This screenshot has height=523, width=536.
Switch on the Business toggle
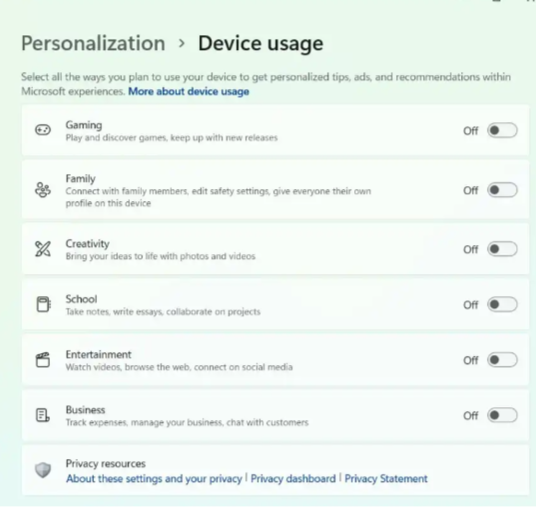click(502, 415)
